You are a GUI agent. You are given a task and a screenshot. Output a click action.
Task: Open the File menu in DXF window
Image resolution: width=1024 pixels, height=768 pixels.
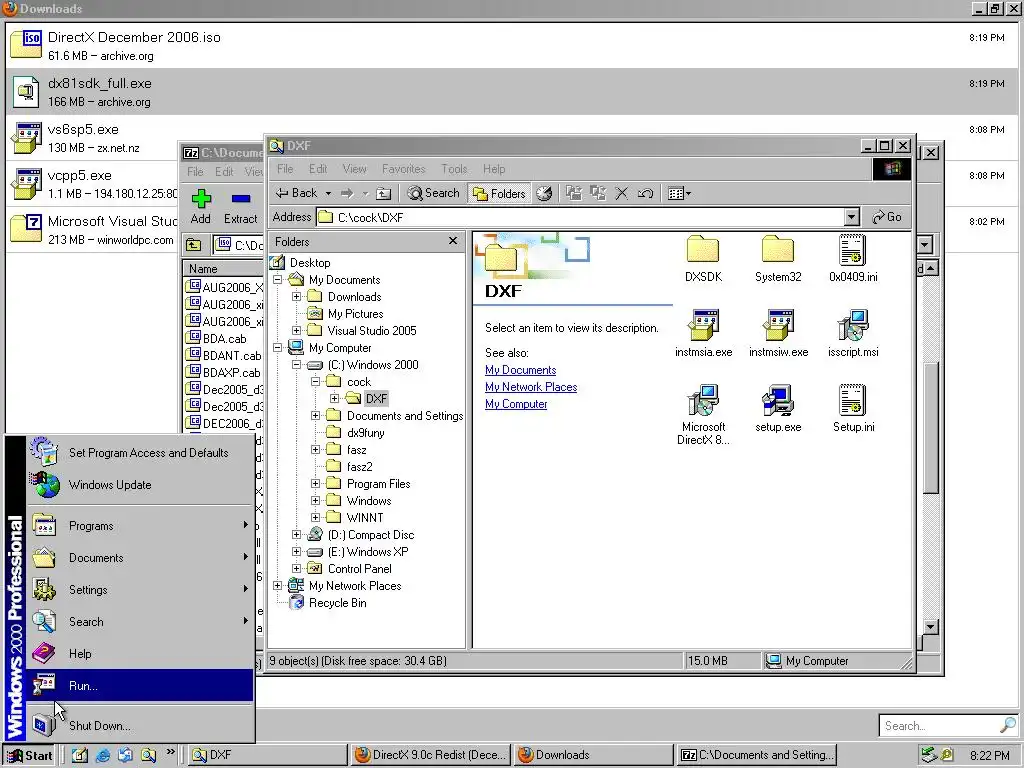(285, 169)
